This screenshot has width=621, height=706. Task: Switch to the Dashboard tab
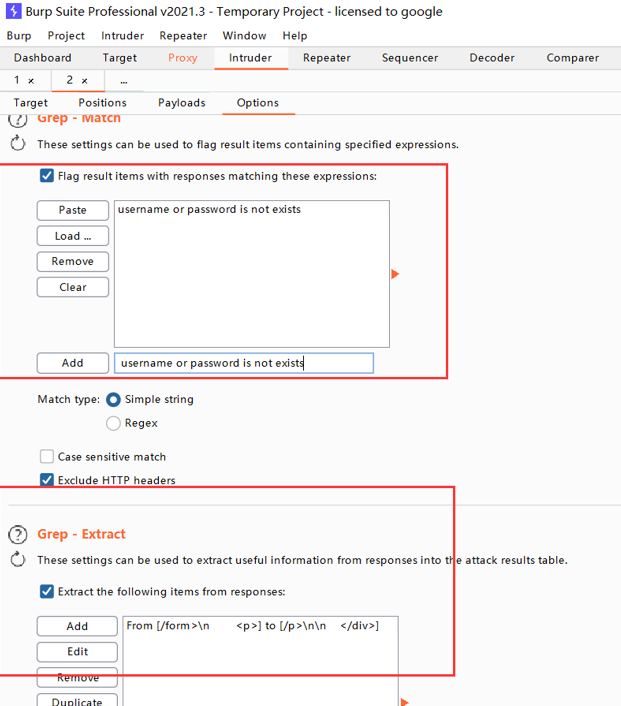click(43, 58)
